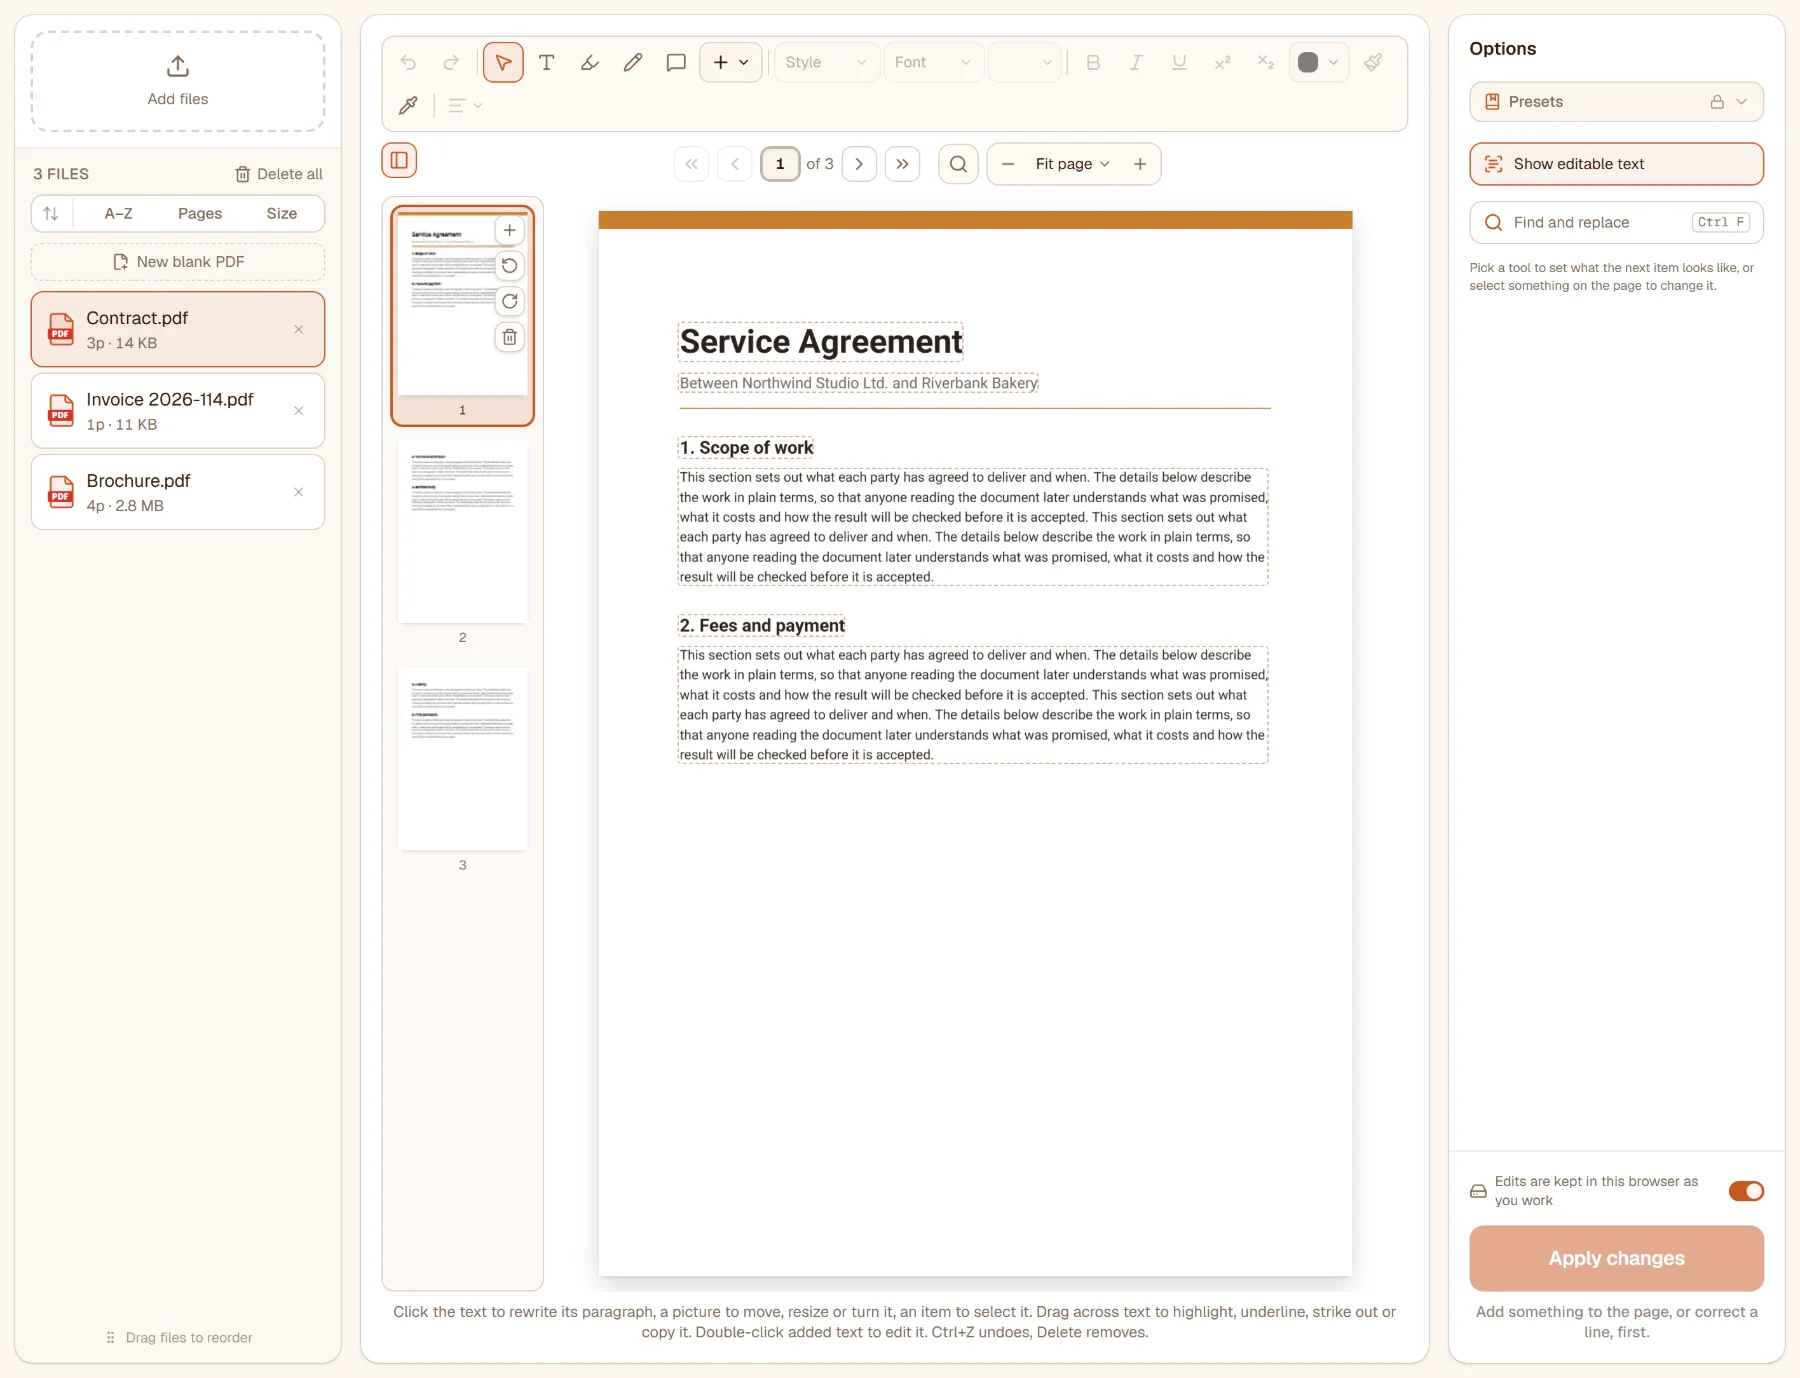
Task: Open the Font dropdown
Action: [x=932, y=62]
